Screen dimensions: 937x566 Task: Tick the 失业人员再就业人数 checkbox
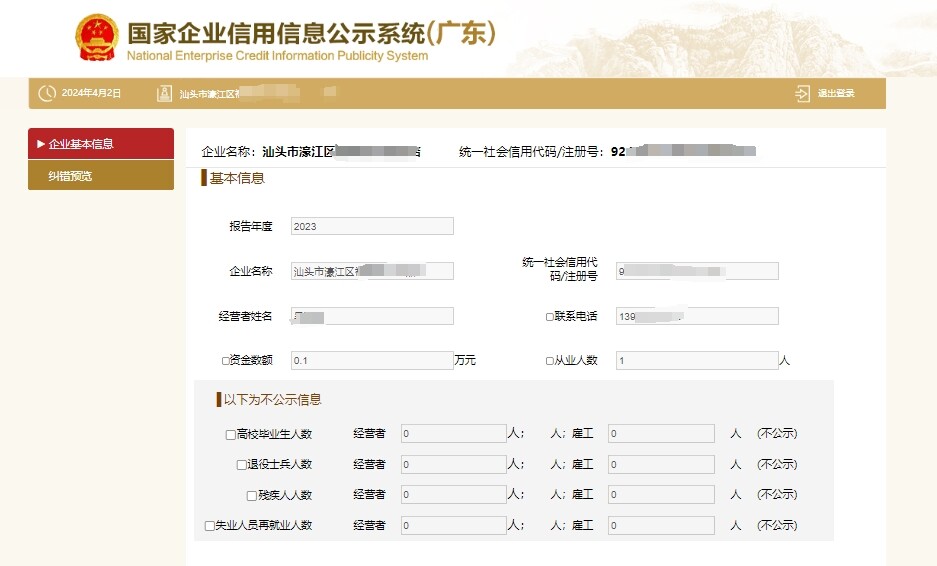[x=210, y=525]
